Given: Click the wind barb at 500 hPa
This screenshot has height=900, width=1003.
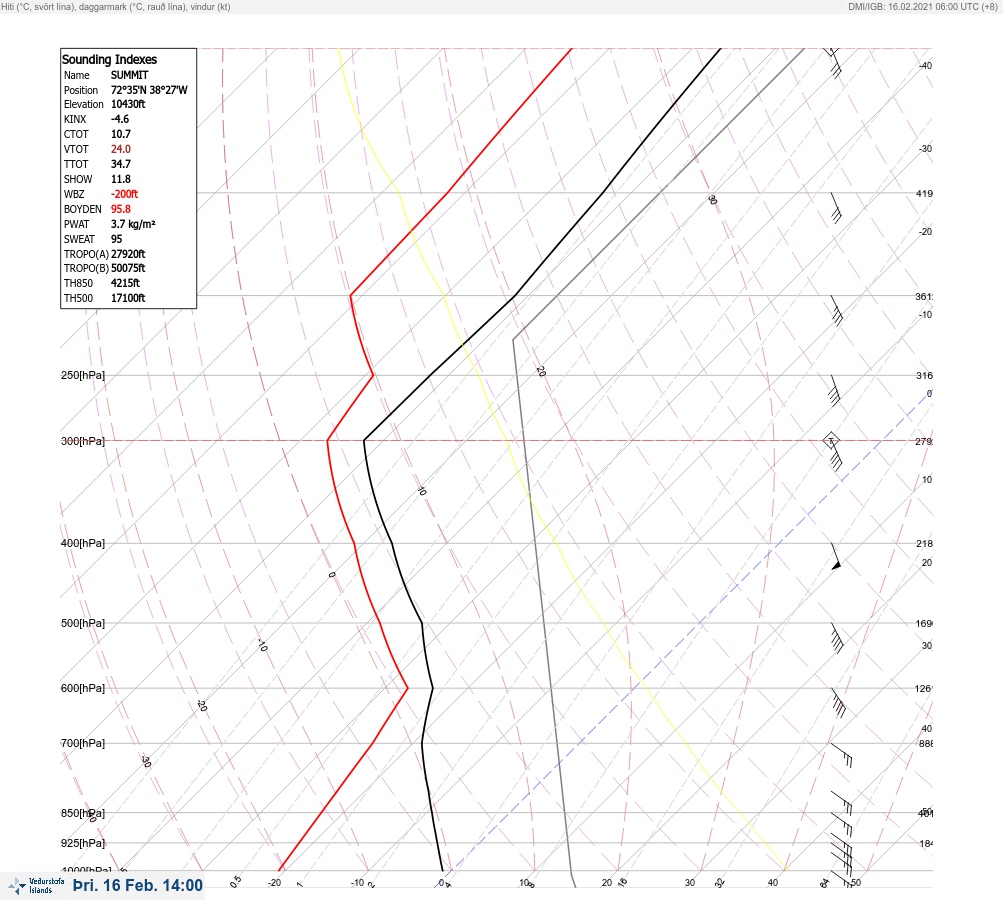Looking at the screenshot, I should pyautogui.click(x=837, y=638).
